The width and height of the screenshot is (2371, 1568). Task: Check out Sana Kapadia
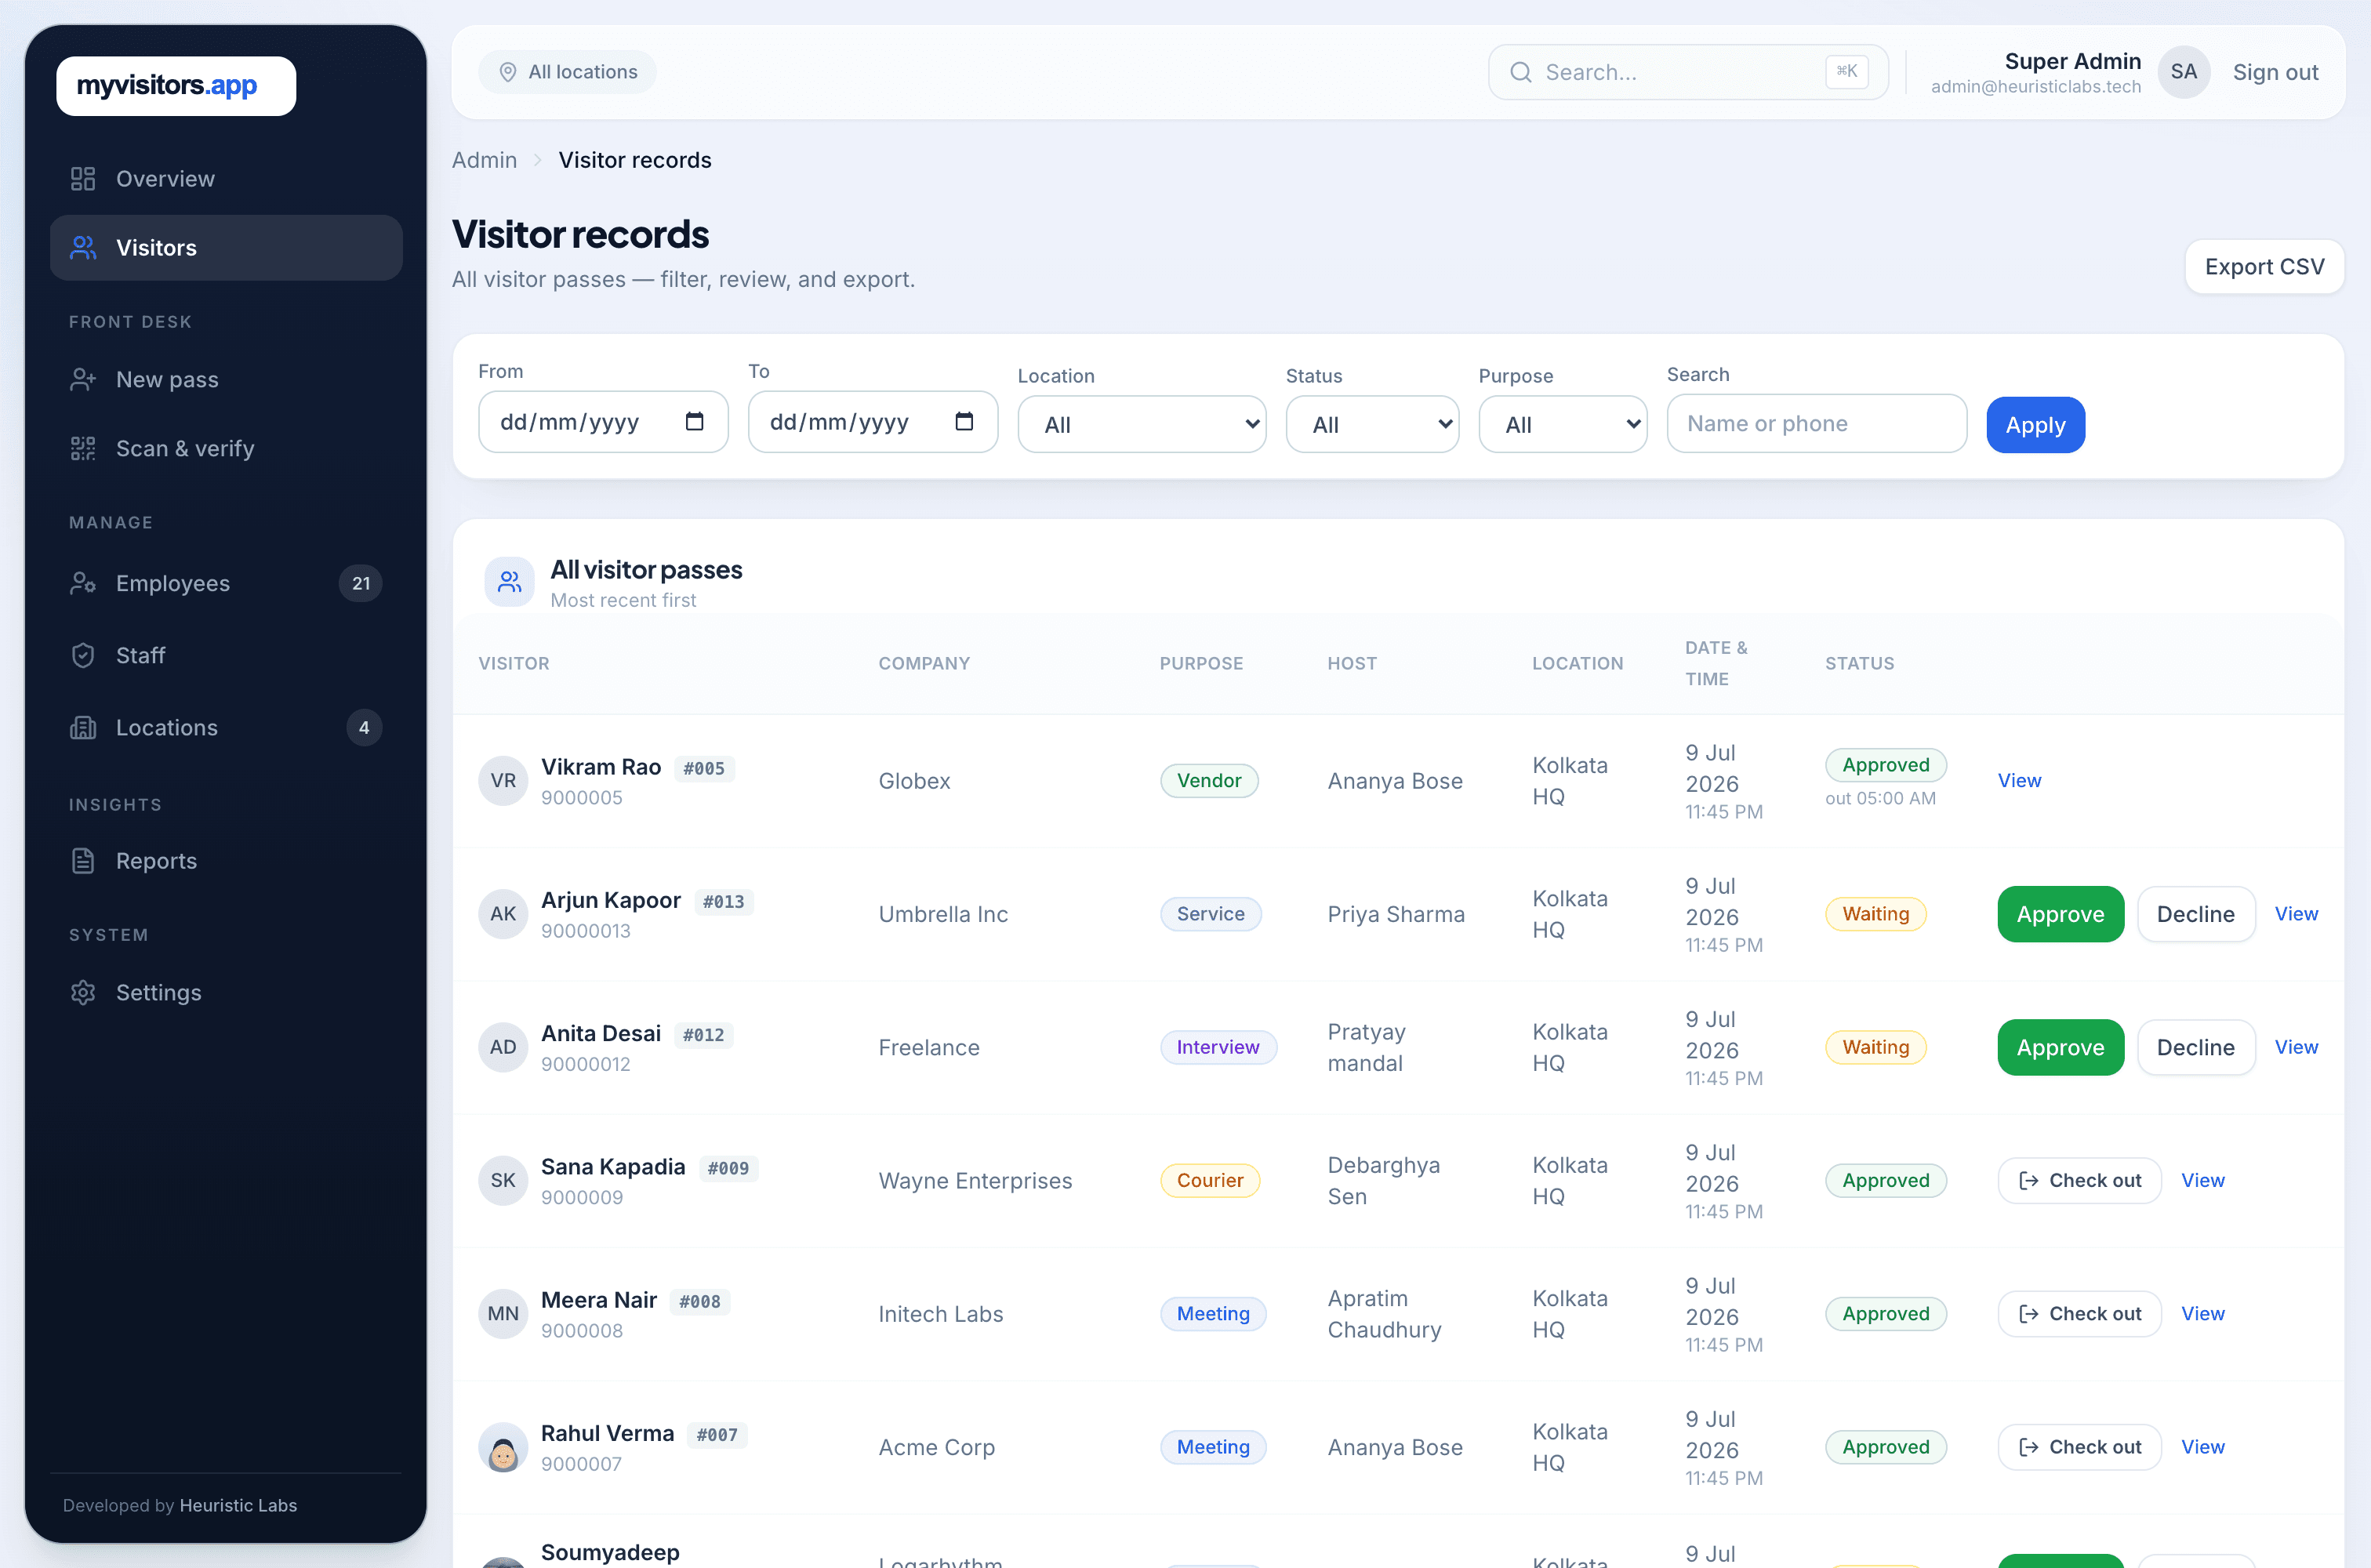click(x=2079, y=1181)
